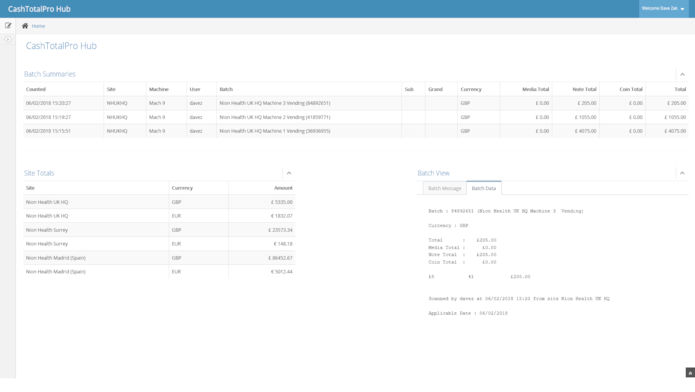Click the Applicable Date line in batch data
695x392 pixels.
click(x=468, y=313)
